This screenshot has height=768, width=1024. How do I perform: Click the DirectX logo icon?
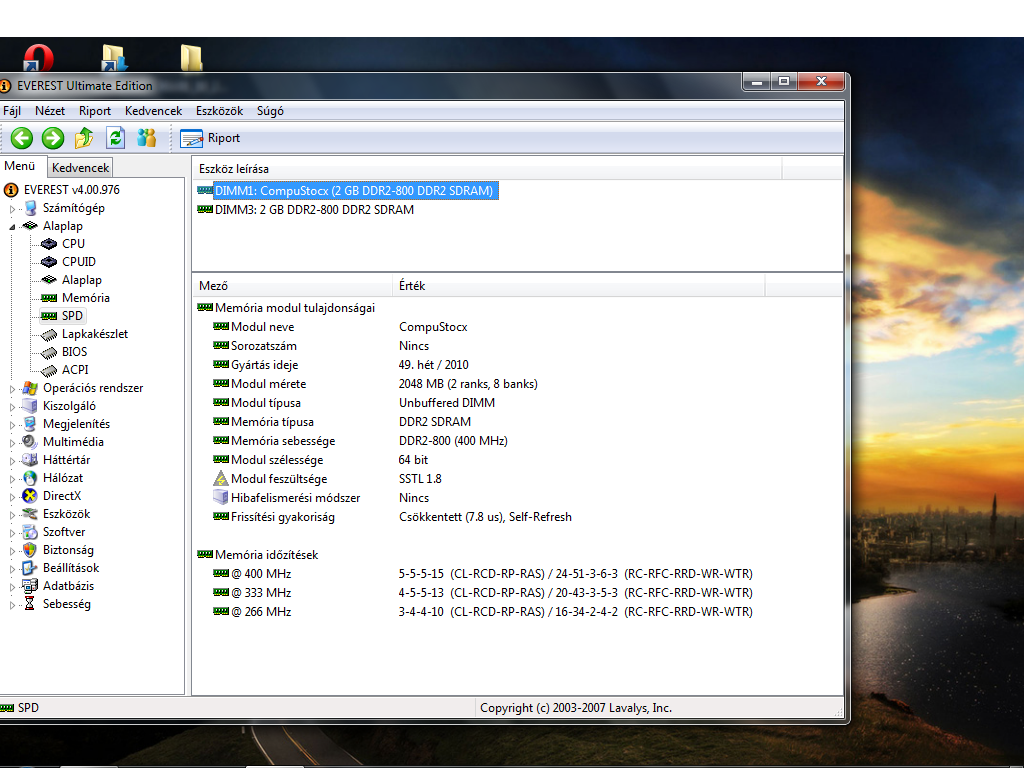(30, 496)
